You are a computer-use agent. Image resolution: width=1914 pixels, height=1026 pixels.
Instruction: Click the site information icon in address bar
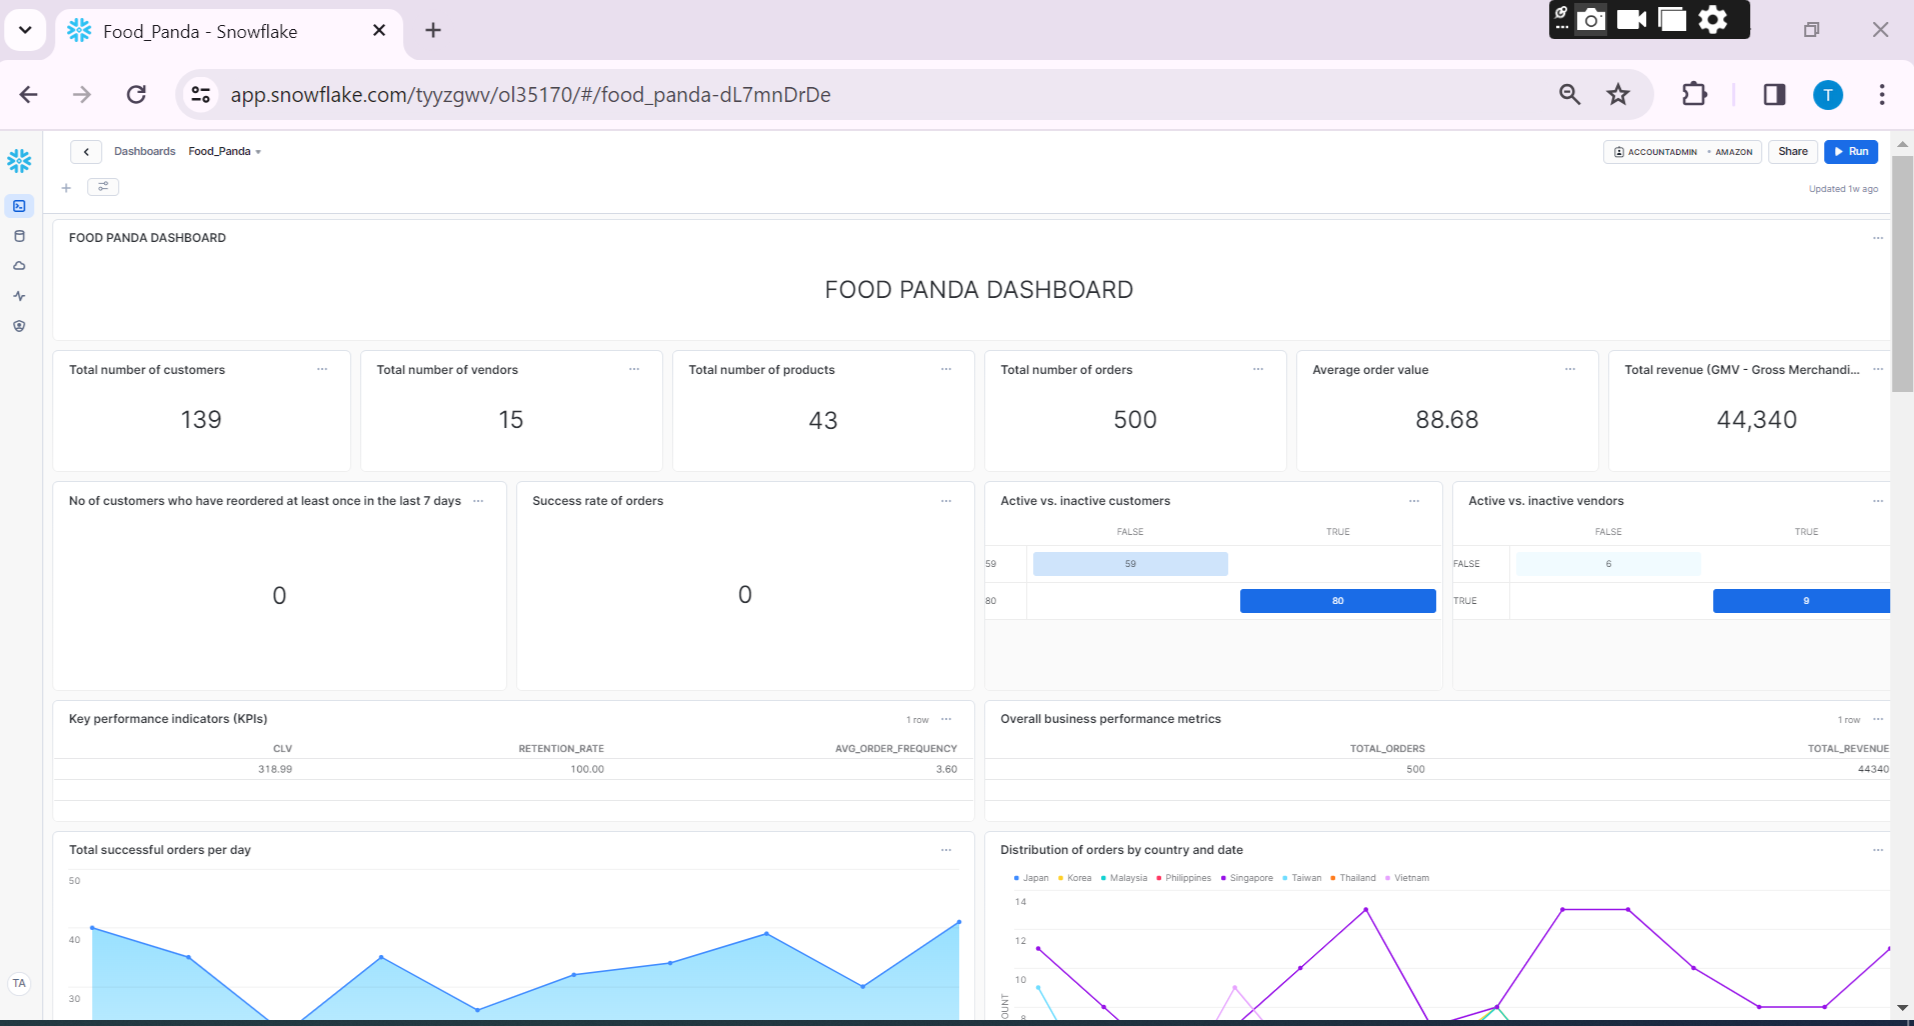coord(201,94)
